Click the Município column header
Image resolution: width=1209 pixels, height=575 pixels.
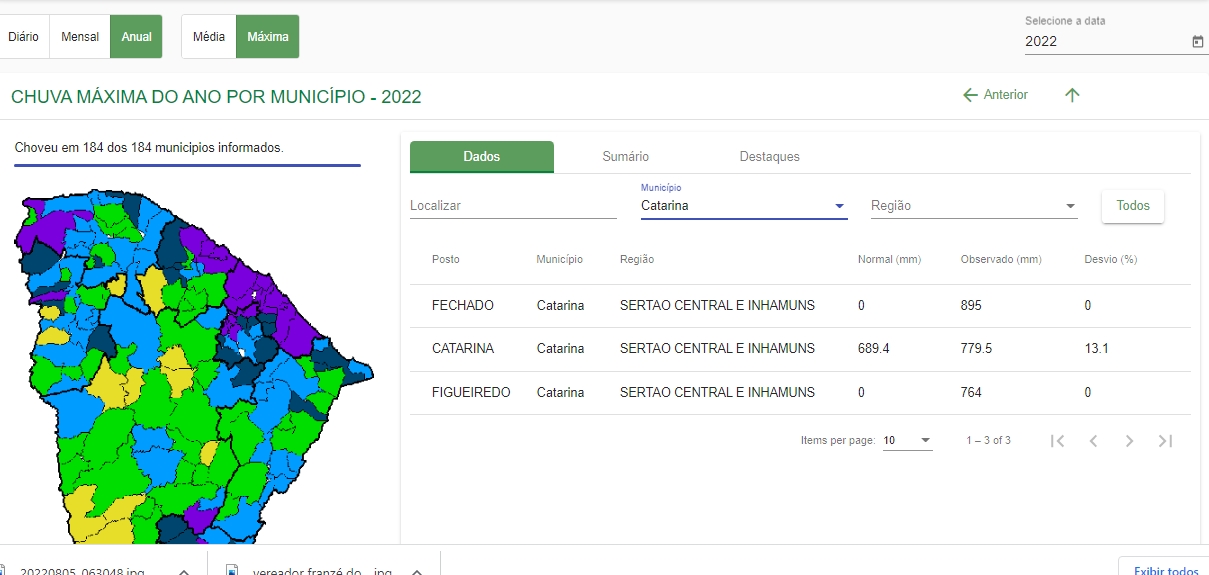(559, 260)
